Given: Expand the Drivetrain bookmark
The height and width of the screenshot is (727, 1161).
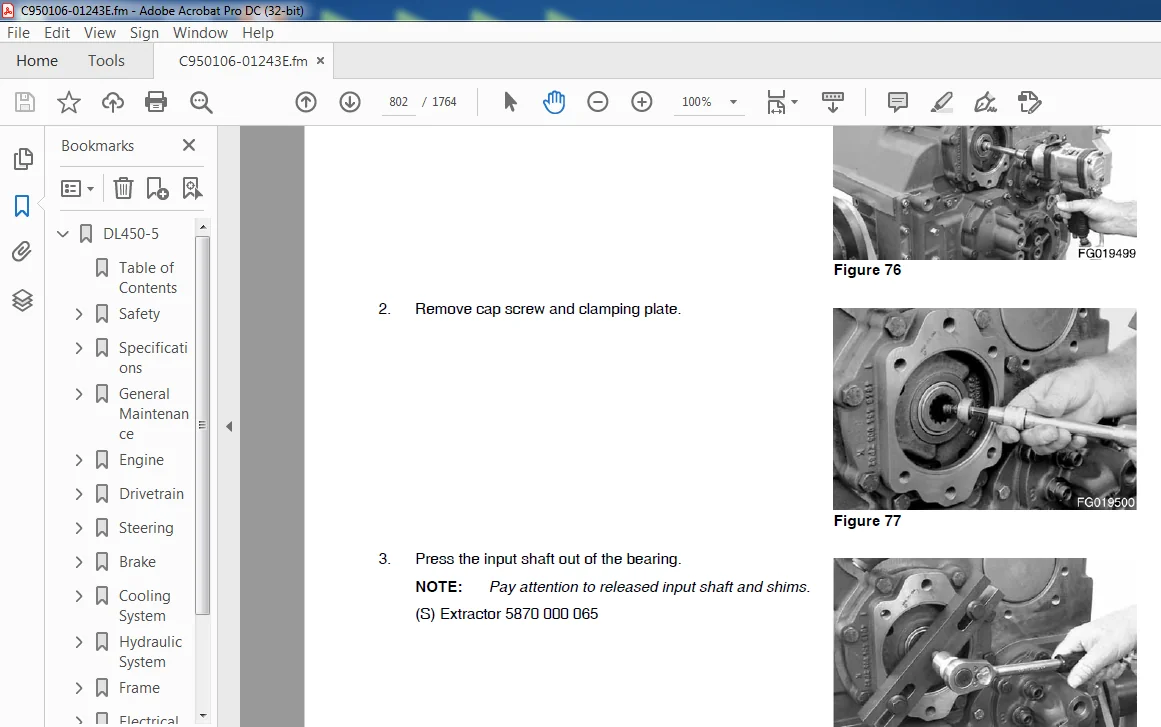Looking at the screenshot, I should [79, 494].
